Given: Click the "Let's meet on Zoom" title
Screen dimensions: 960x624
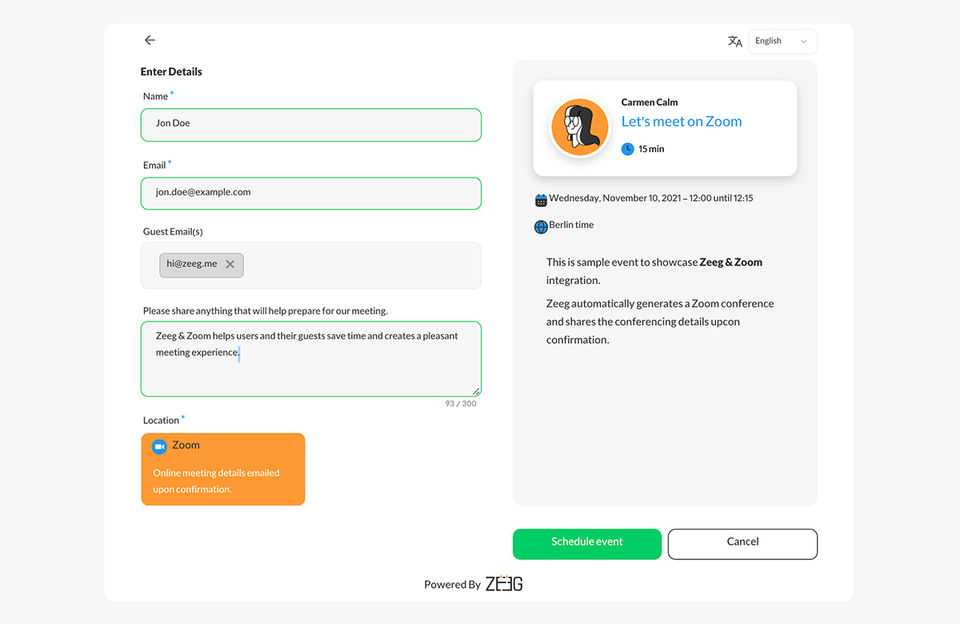Looking at the screenshot, I should tap(681, 122).
